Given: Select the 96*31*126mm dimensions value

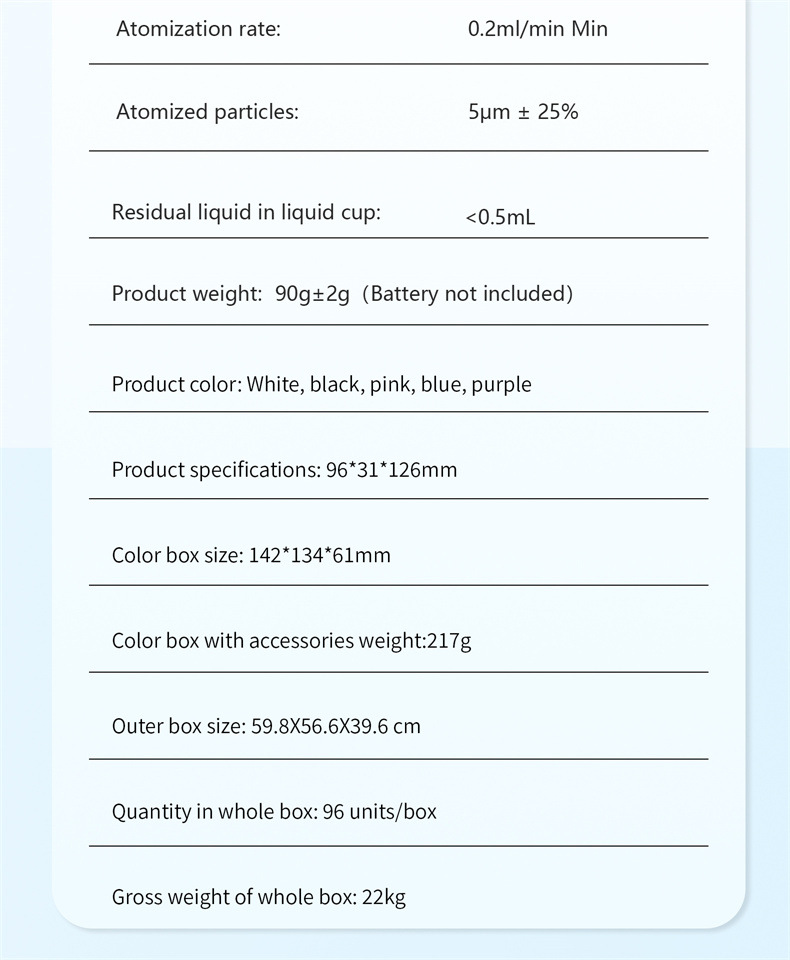Looking at the screenshot, I should tap(391, 470).
